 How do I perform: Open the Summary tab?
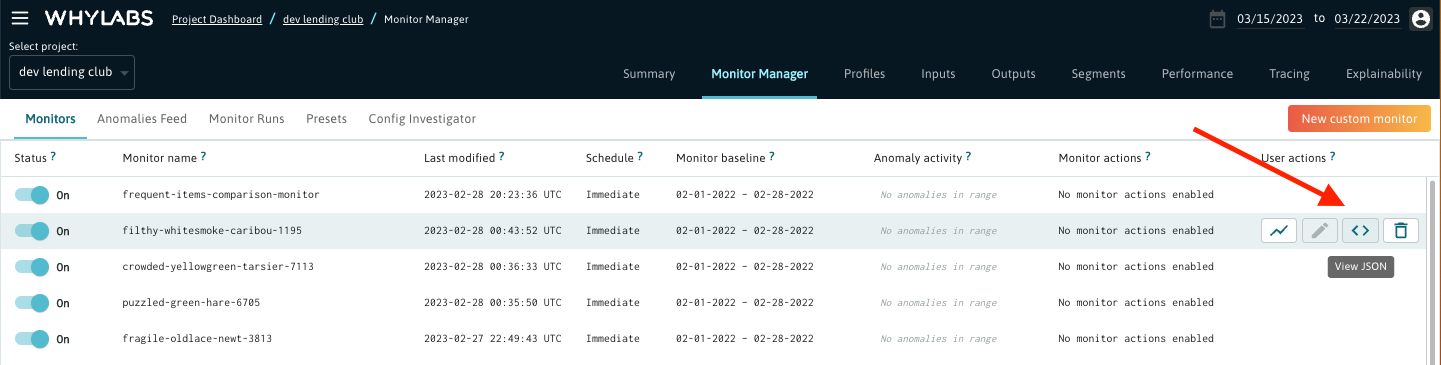pyautogui.click(x=649, y=74)
